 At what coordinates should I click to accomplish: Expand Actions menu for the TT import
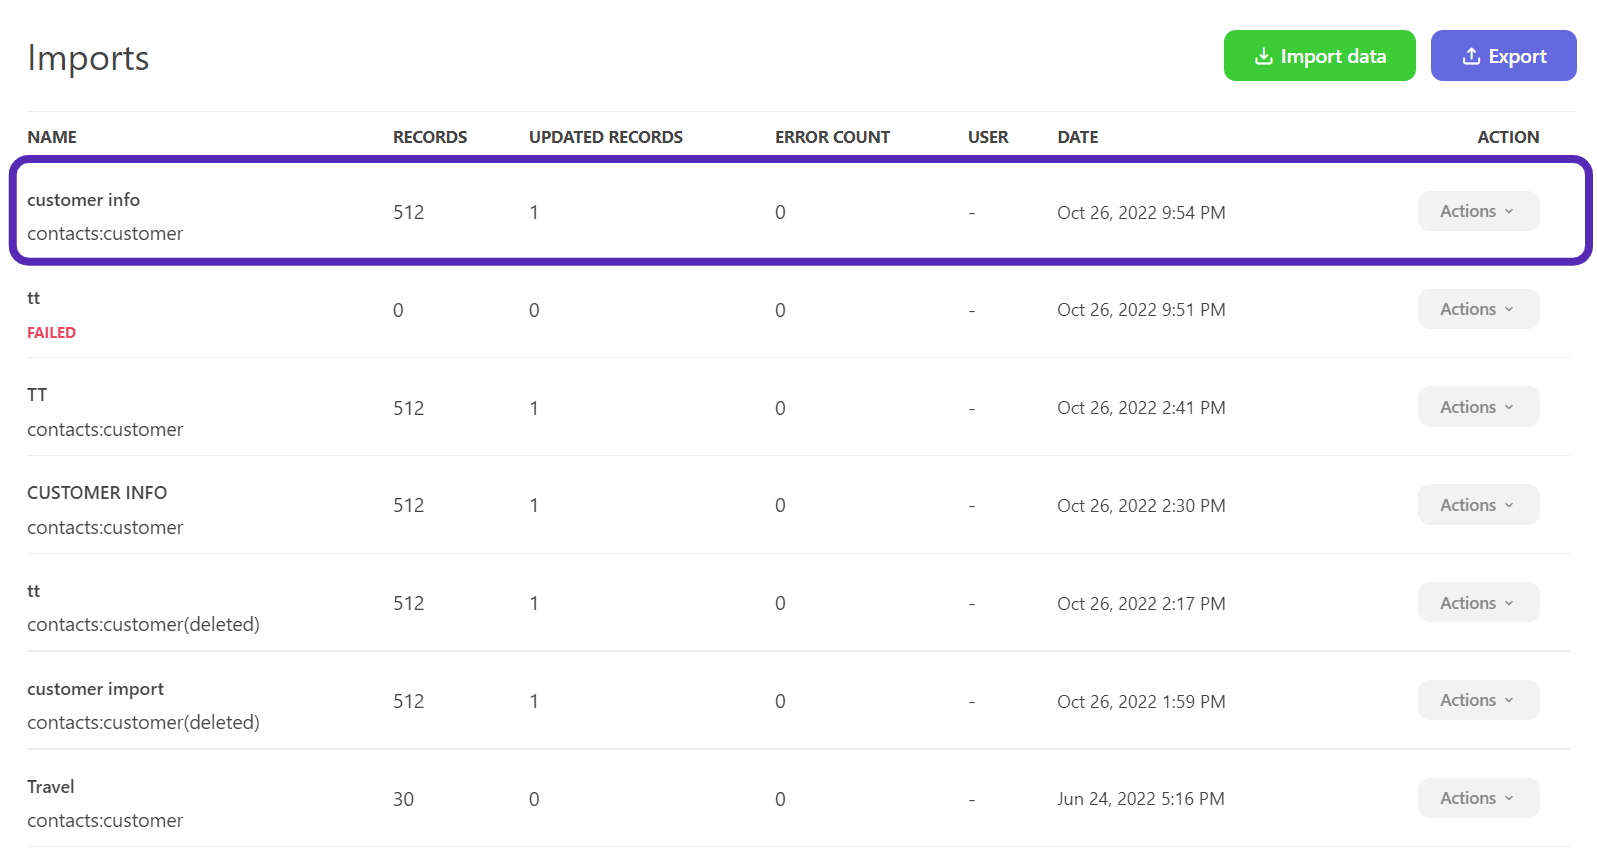(x=1477, y=407)
